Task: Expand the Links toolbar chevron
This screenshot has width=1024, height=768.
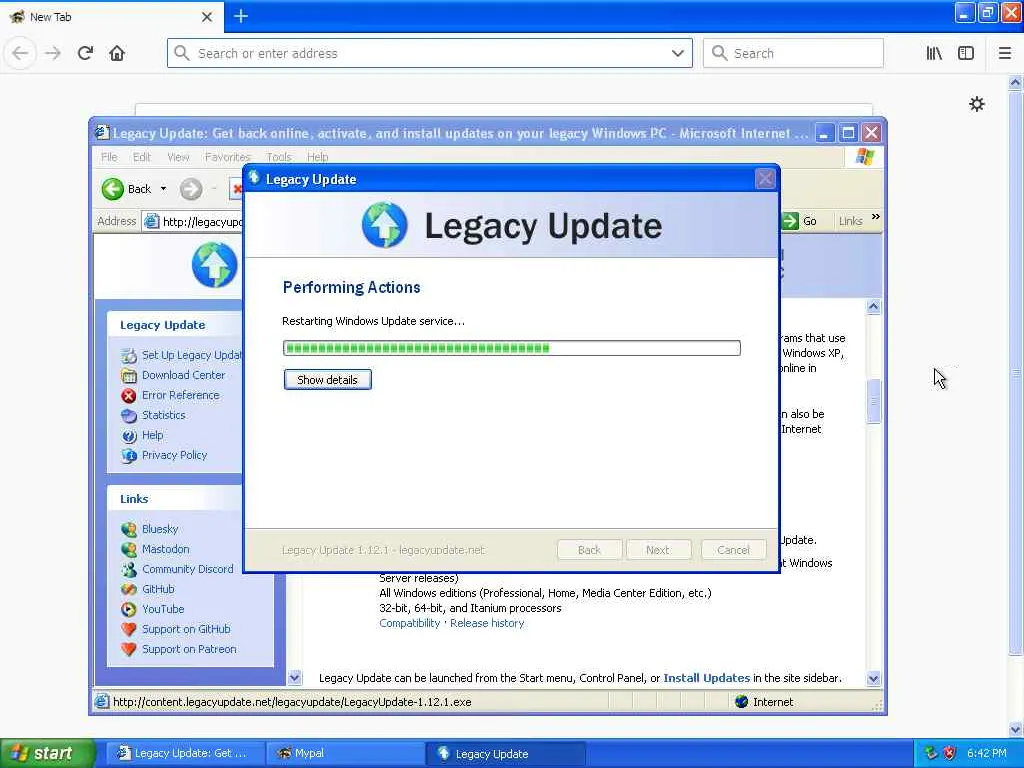Action: coord(875,217)
